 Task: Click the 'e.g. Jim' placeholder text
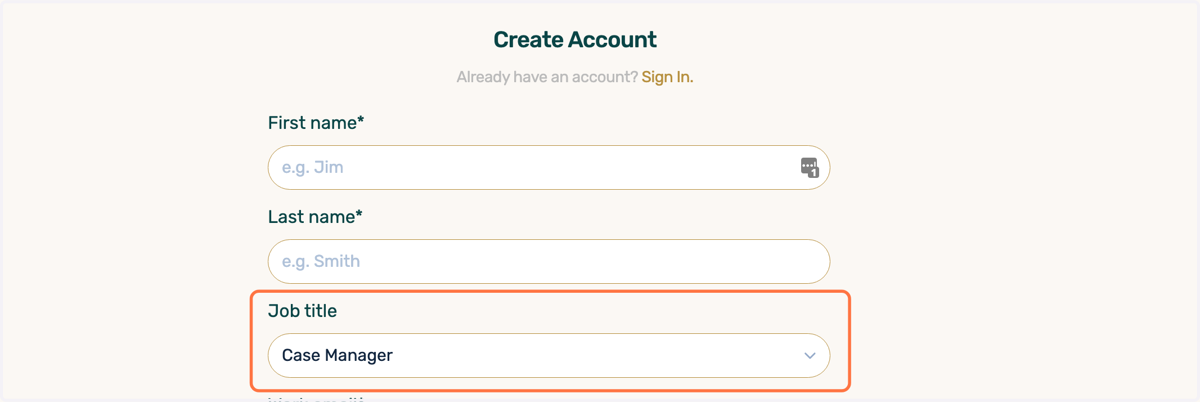tap(313, 167)
